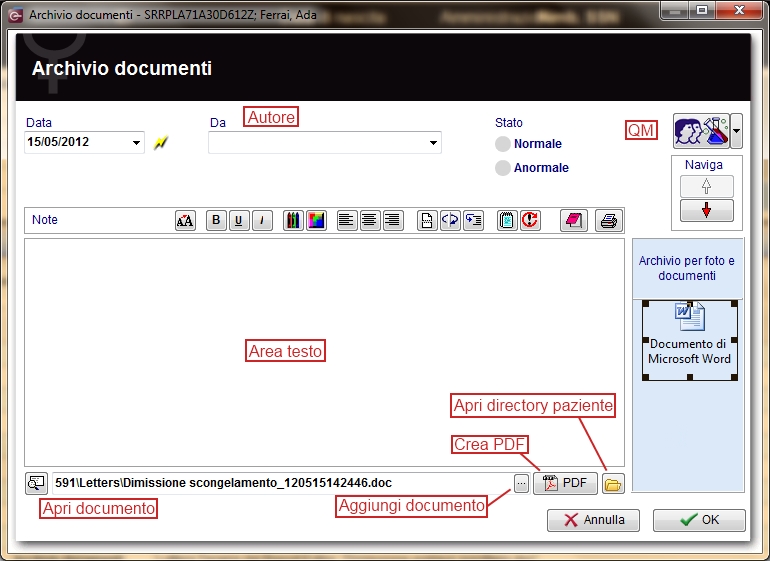Print the note with printer icon

coord(609,221)
